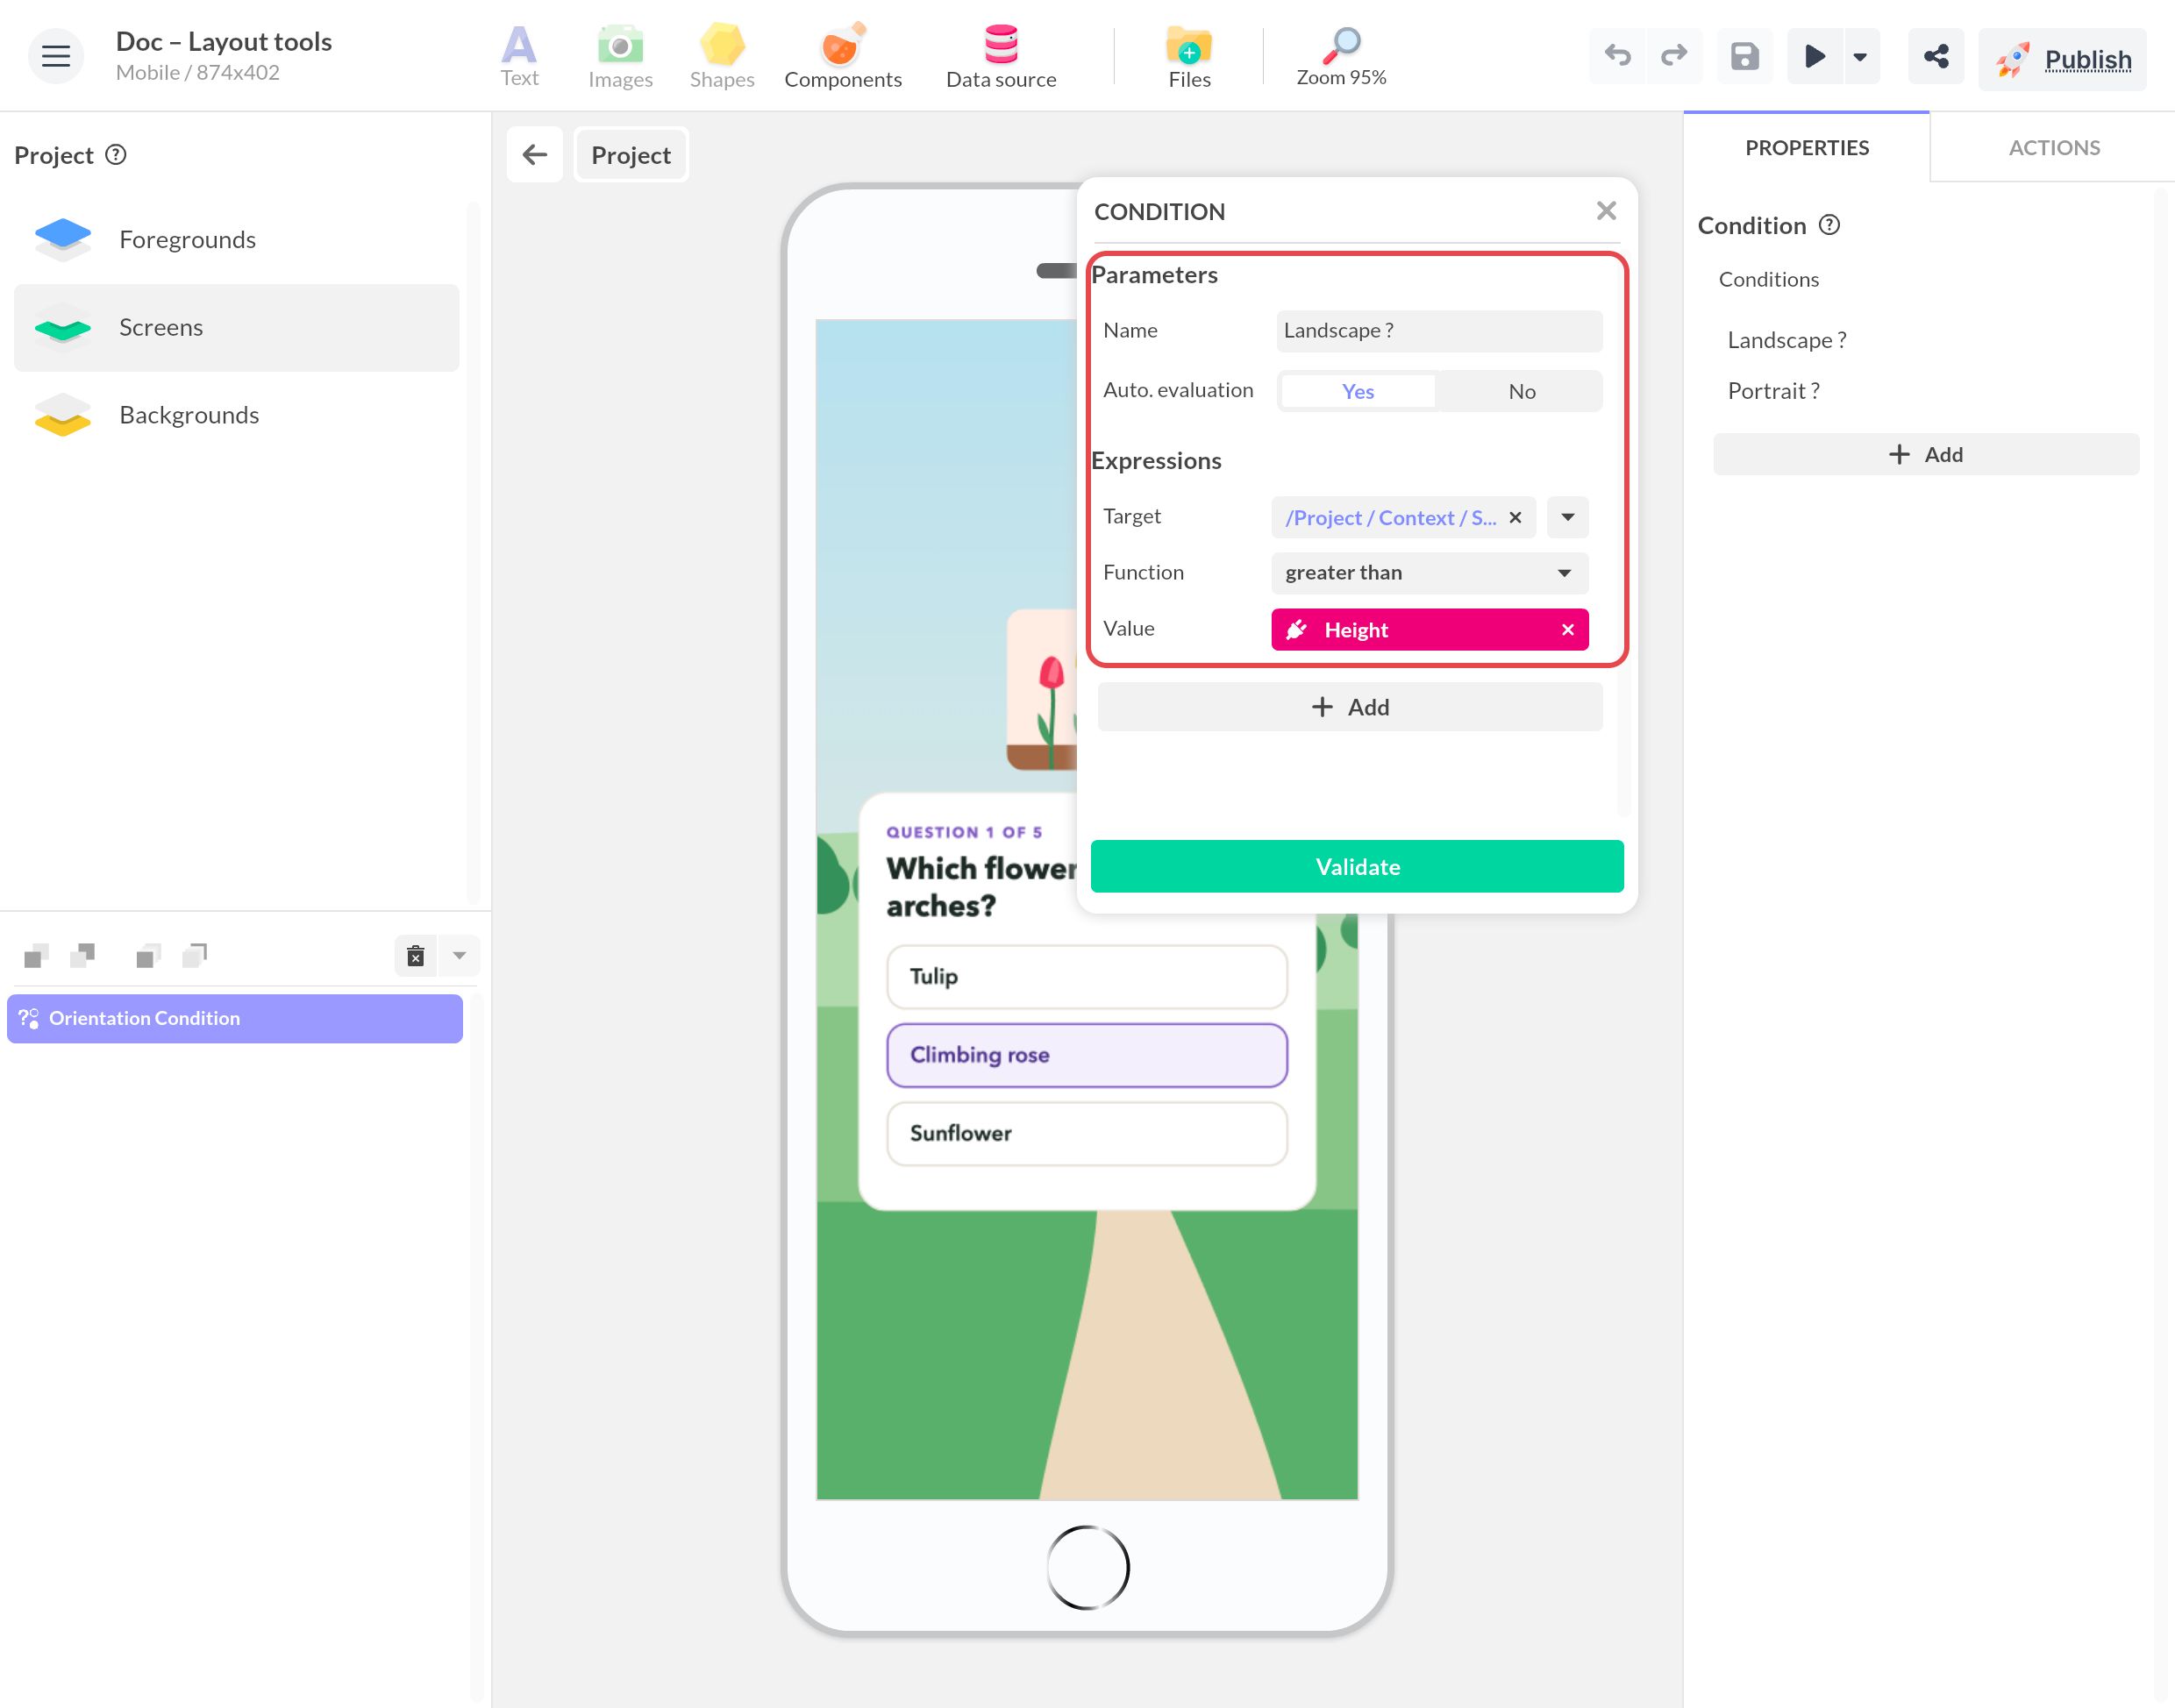Go back with the arrow button
The image size is (2175, 1708).
[x=534, y=155]
